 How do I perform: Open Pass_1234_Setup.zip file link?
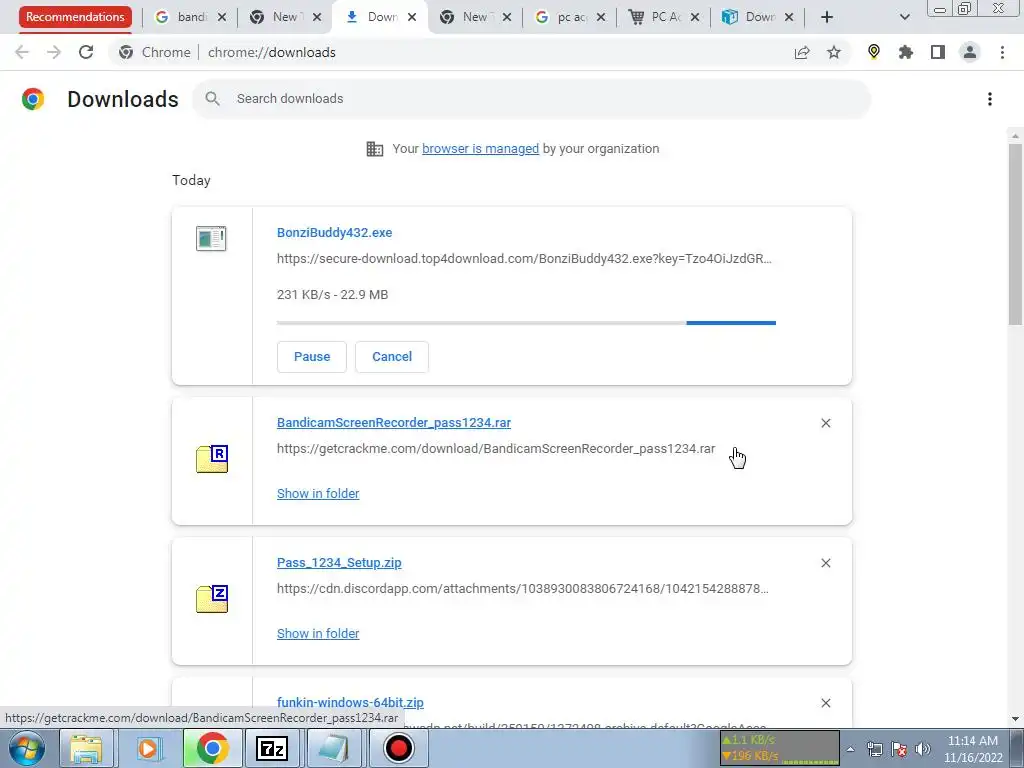339,563
